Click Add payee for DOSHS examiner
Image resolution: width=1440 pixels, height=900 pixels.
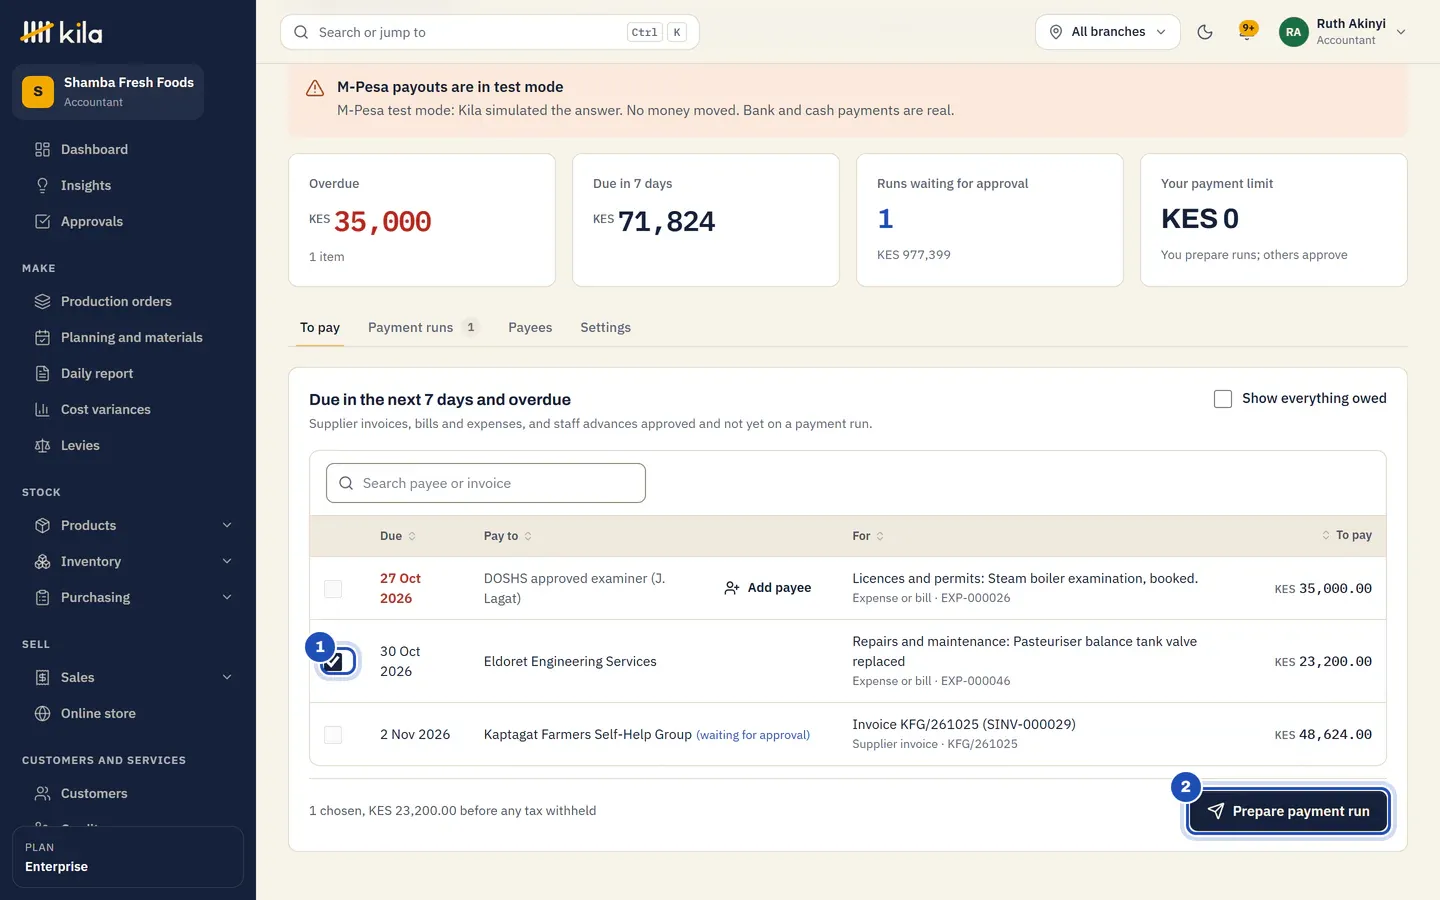point(768,588)
